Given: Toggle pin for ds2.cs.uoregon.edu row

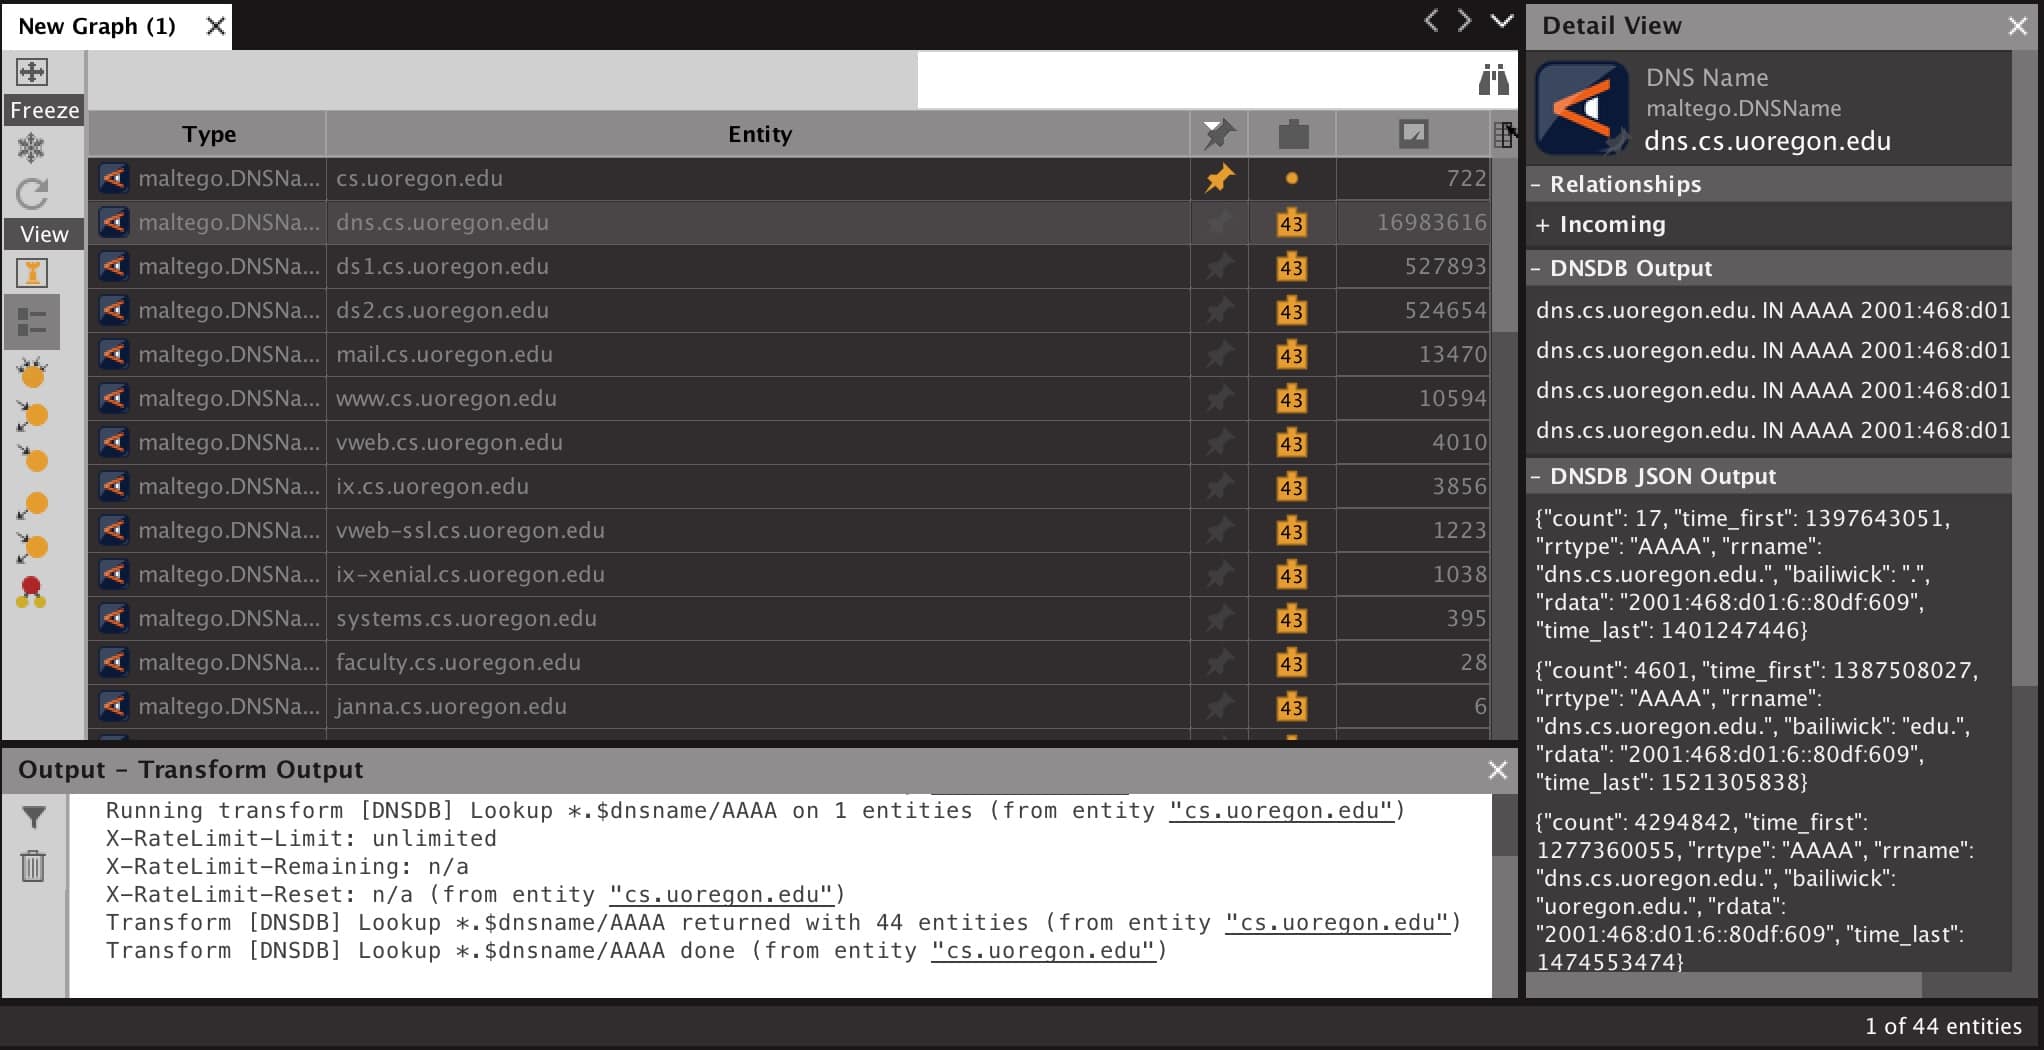Looking at the screenshot, I should (x=1219, y=310).
